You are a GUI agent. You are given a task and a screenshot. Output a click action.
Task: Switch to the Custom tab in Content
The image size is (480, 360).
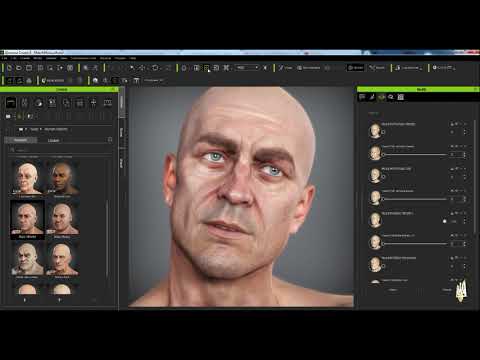click(53, 140)
